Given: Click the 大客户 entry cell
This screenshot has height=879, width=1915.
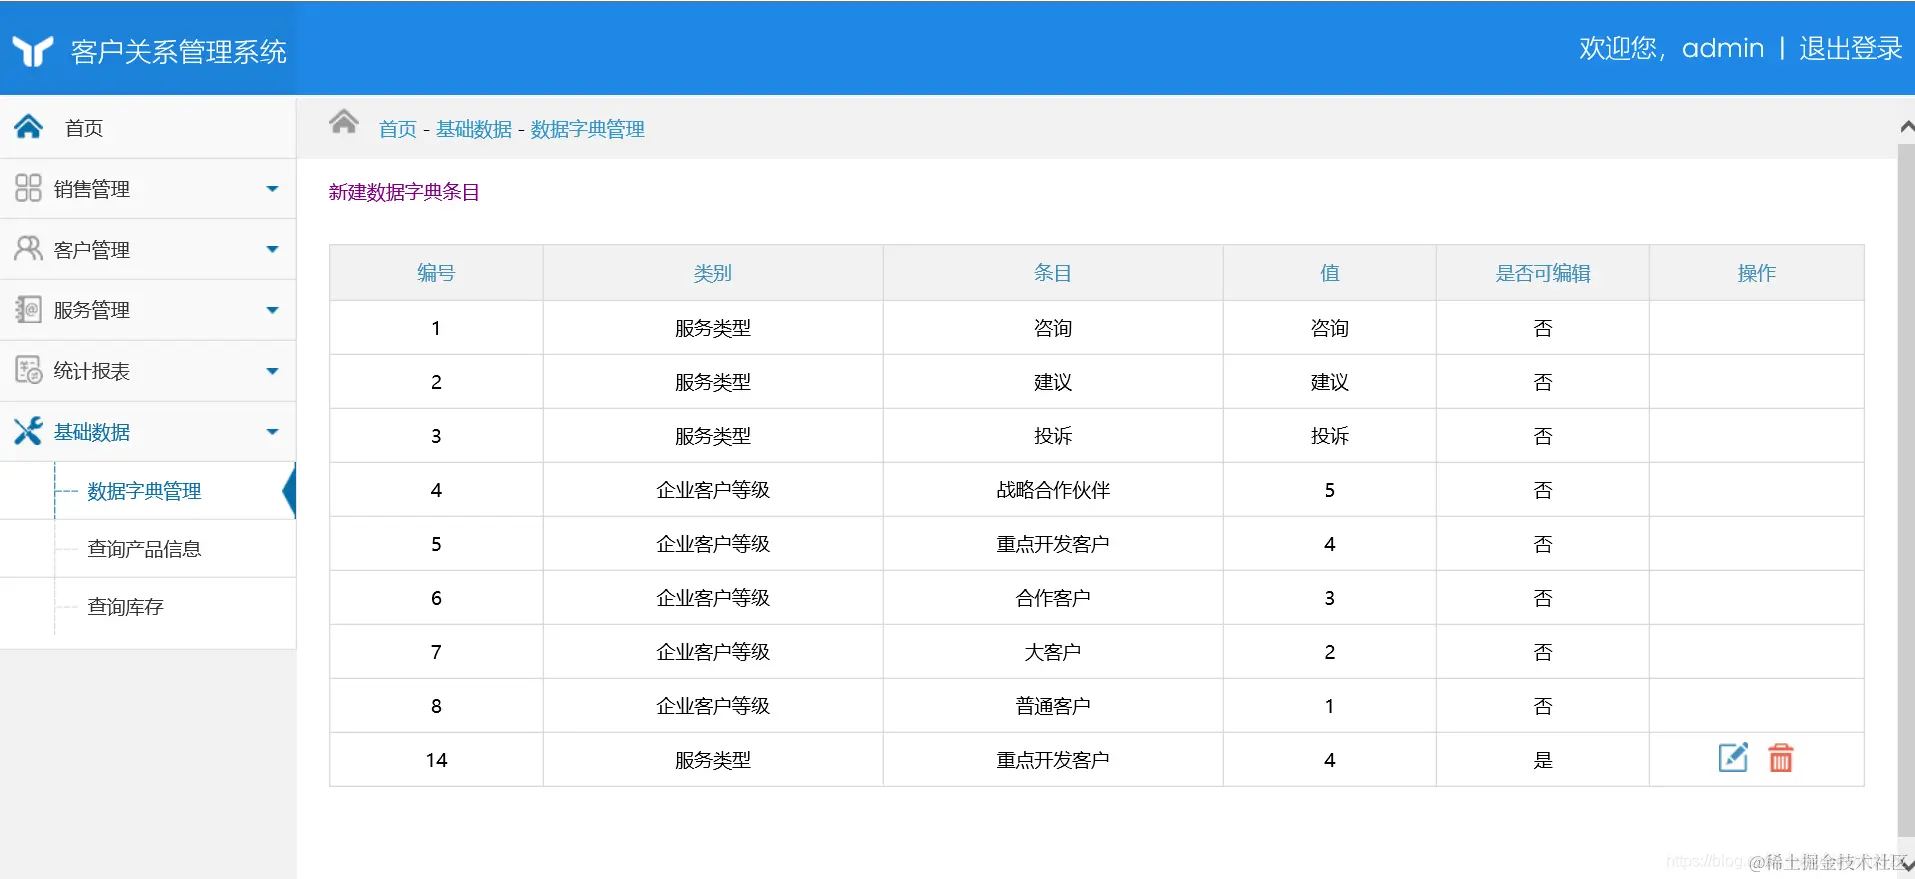Looking at the screenshot, I should click(x=1053, y=652).
